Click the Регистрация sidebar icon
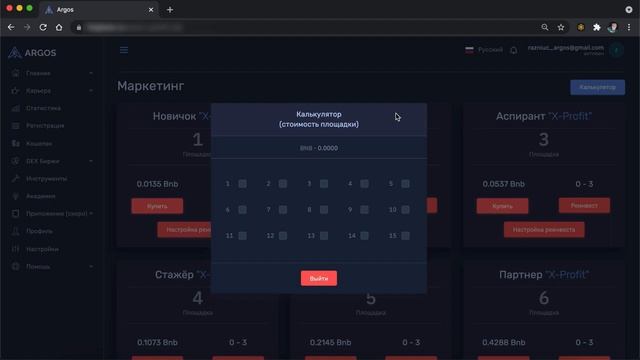640x360 pixels. (x=16, y=126)
